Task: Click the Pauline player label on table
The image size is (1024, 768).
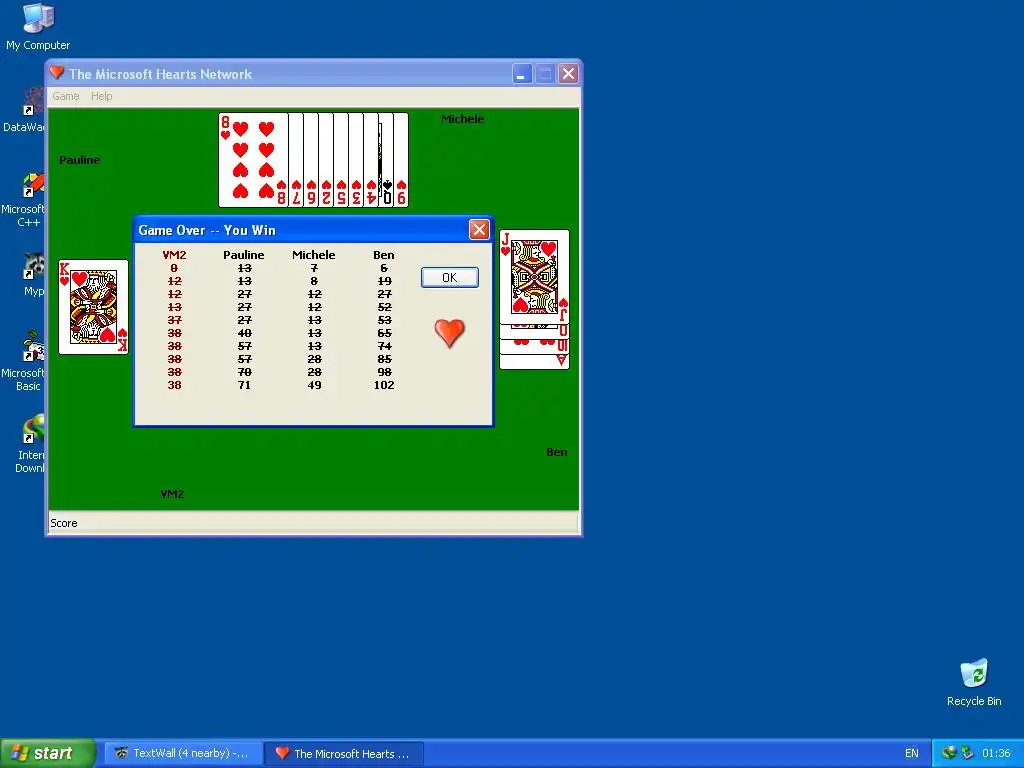Action: click(80, 160)
